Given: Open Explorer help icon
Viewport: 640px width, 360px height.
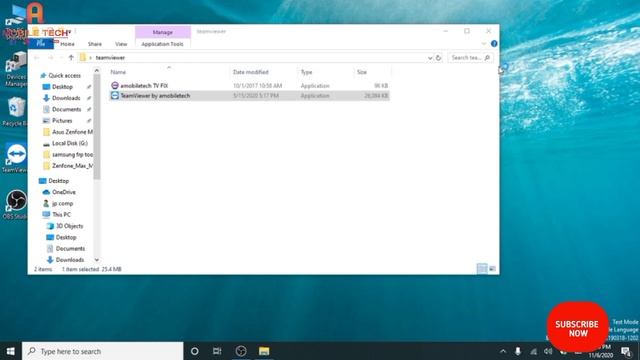Looking at the screenshot, I should tap(494, 43).
